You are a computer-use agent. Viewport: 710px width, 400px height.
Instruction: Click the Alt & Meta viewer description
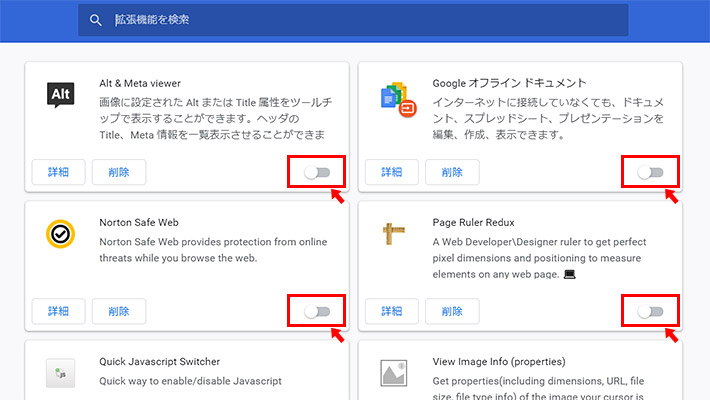(216, 118)
